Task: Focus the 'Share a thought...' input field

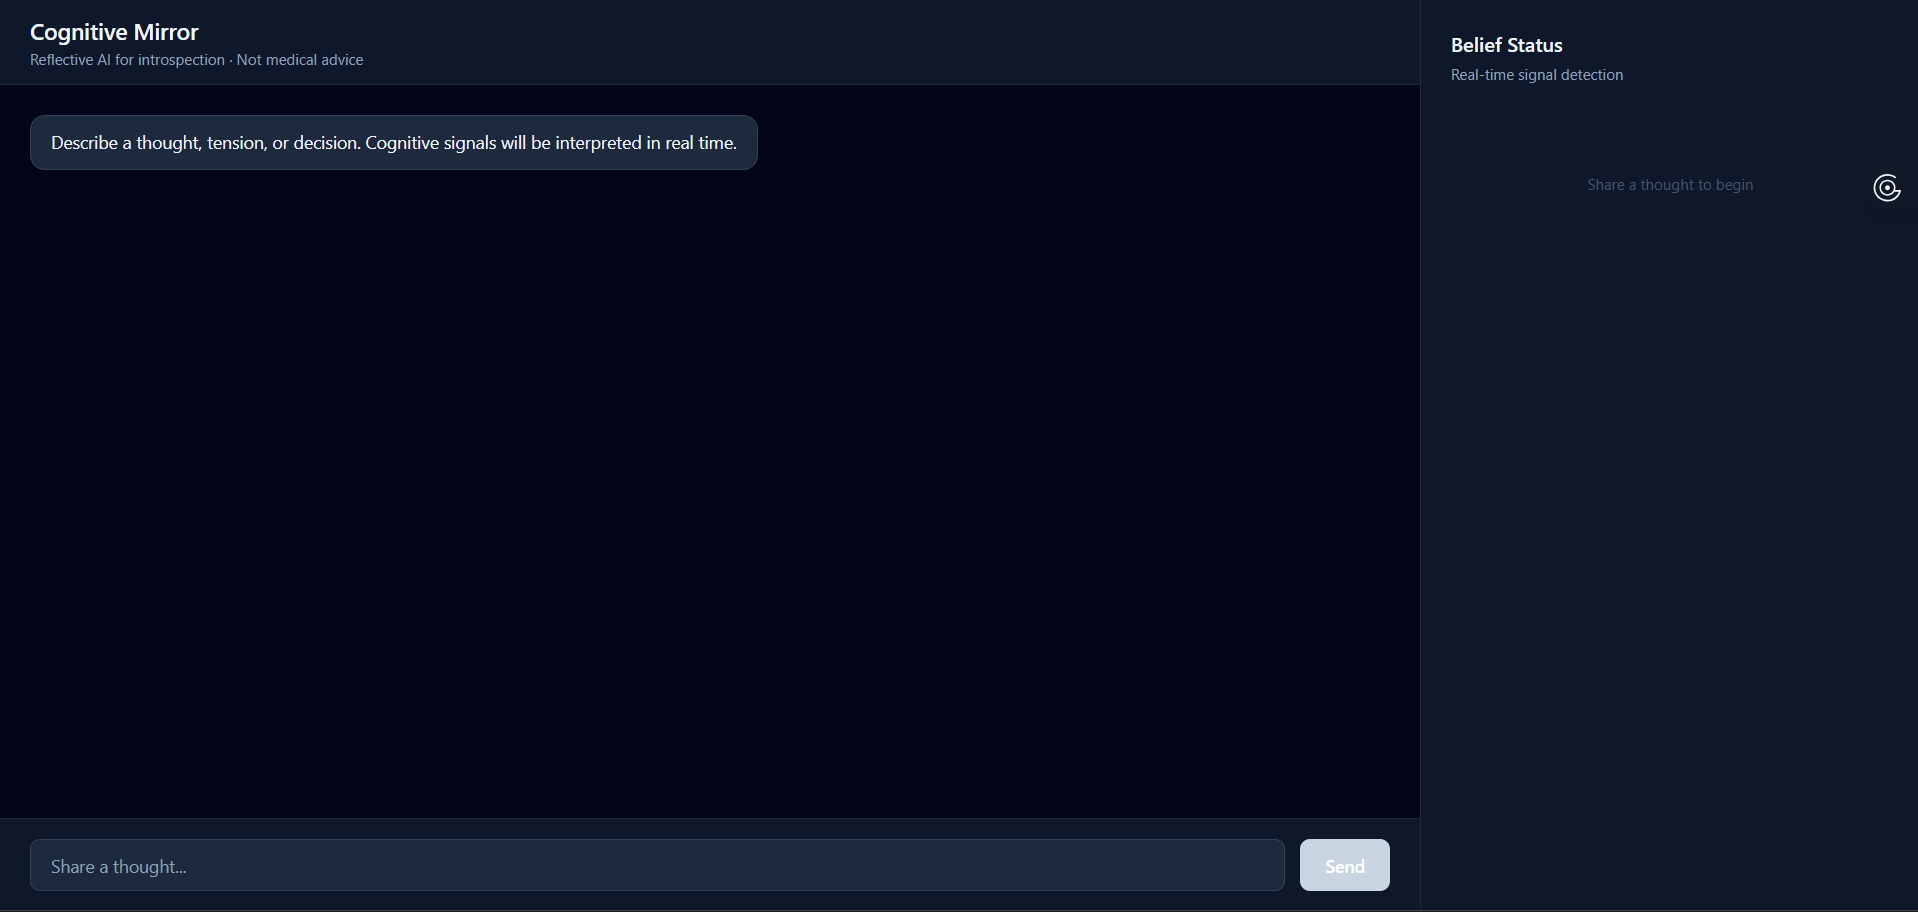Action: coord(657,865)
